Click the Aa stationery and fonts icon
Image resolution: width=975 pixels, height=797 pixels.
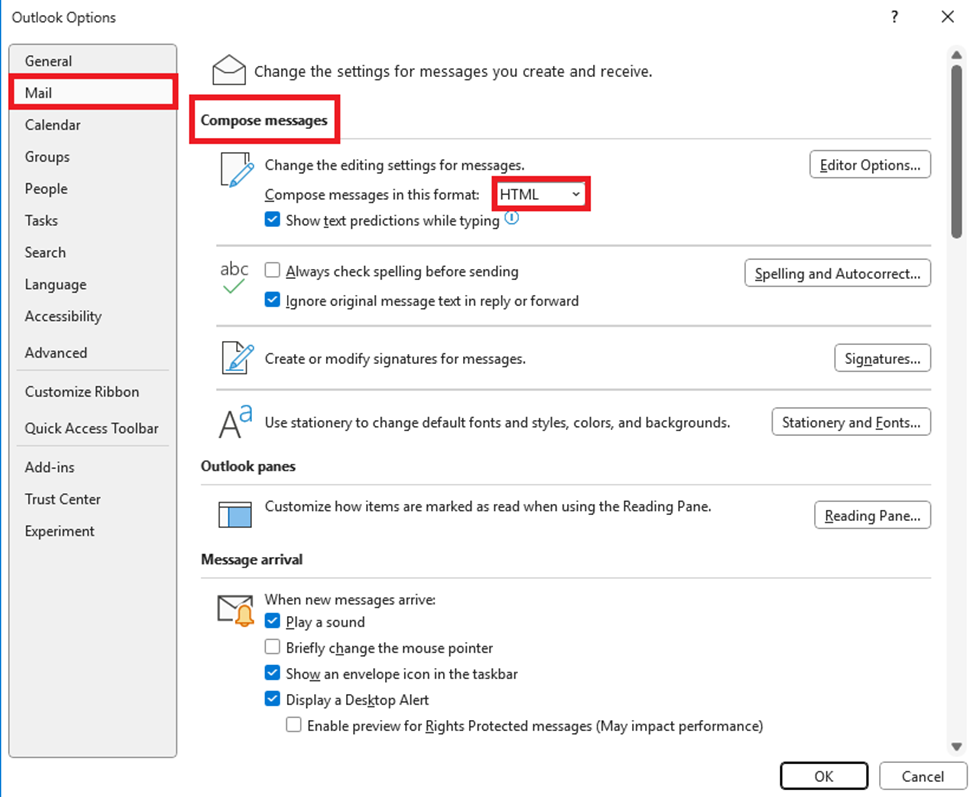(233, 422)
